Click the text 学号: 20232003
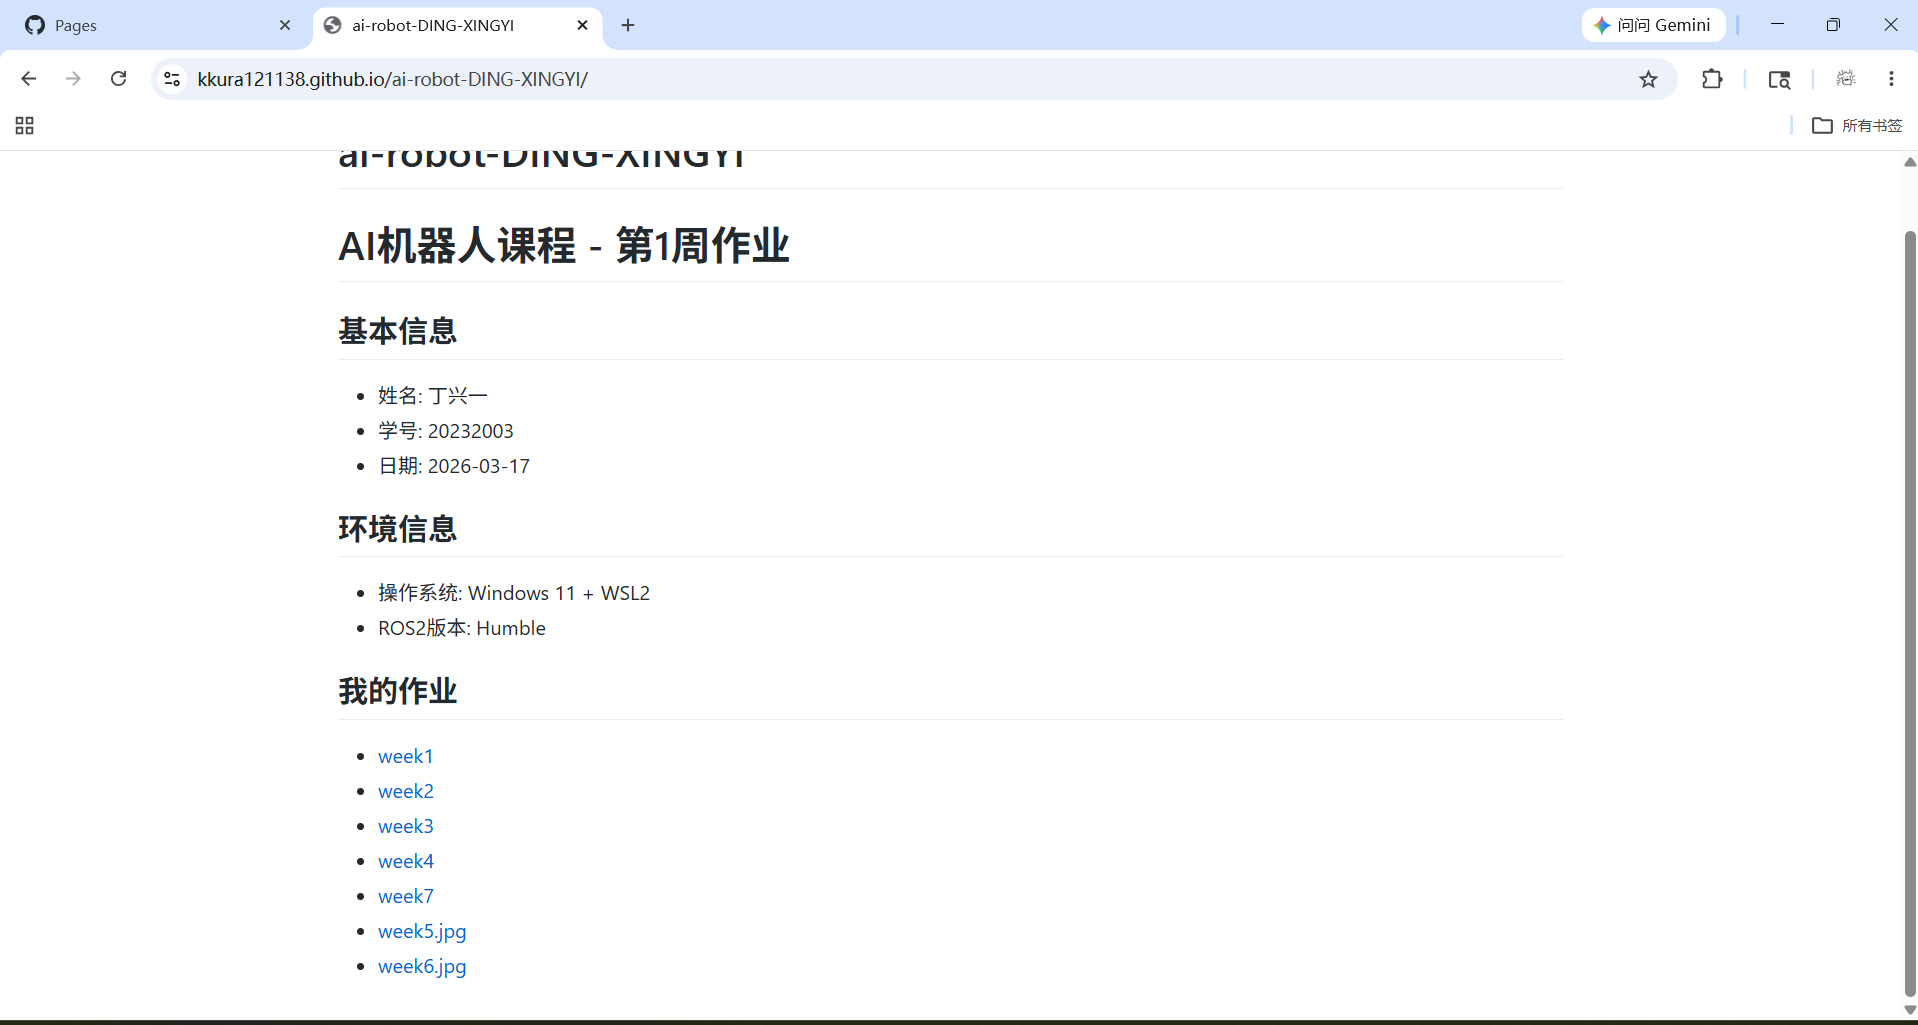 [446, 431]
